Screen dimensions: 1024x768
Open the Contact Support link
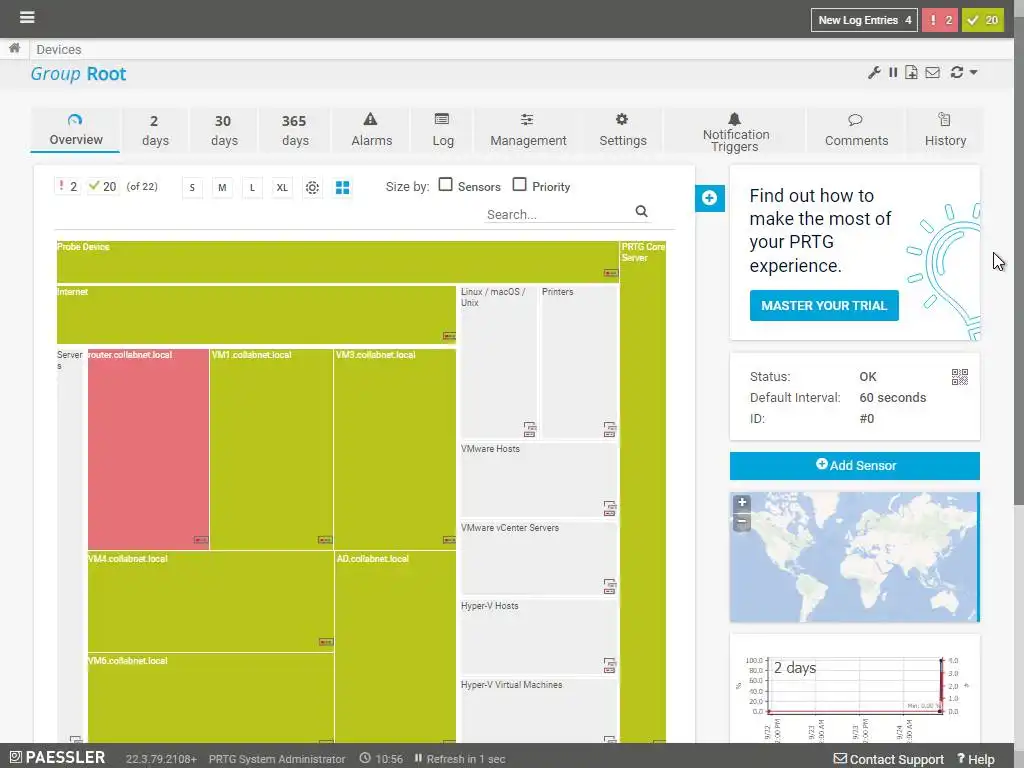(889, 759)
